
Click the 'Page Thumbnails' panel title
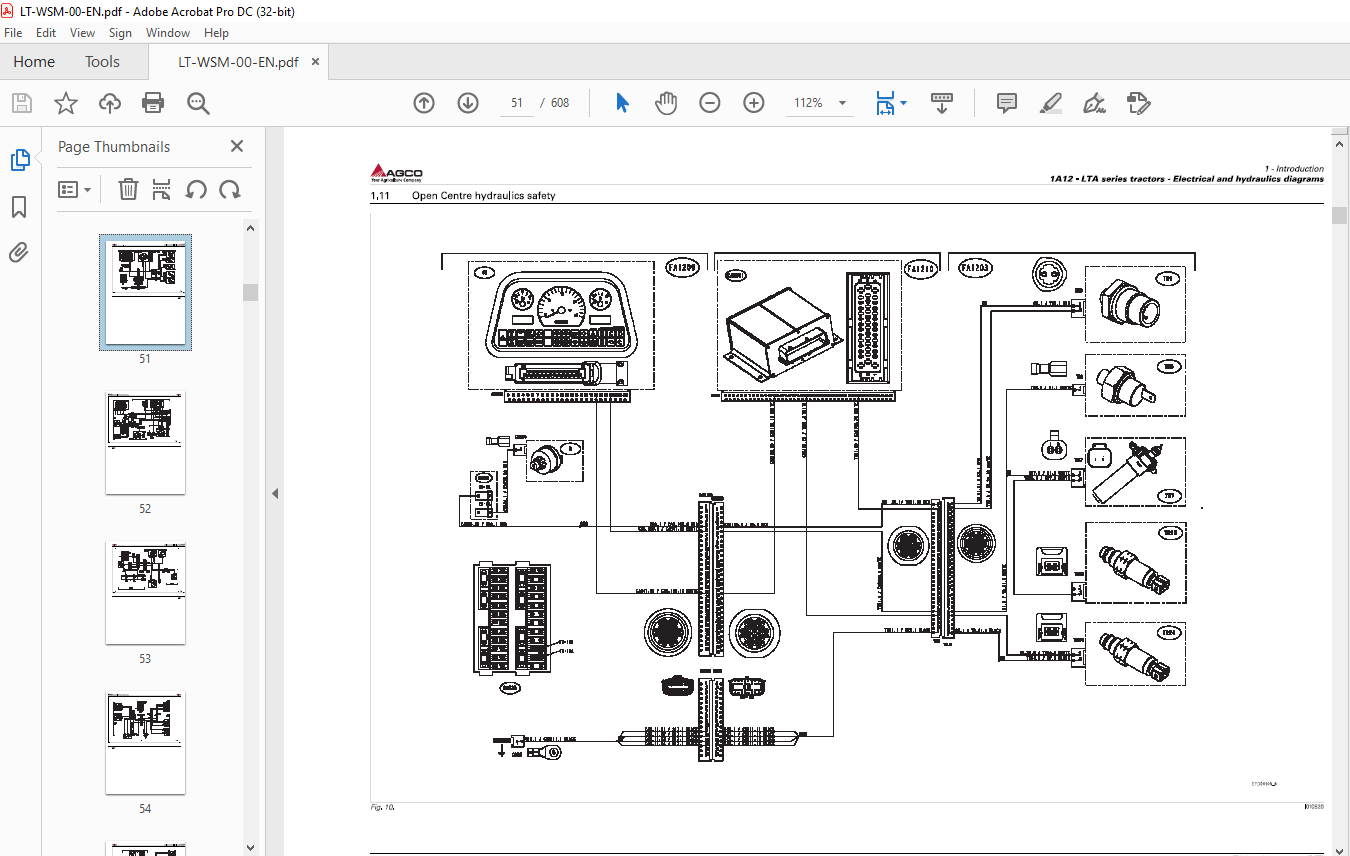point(114,146)
